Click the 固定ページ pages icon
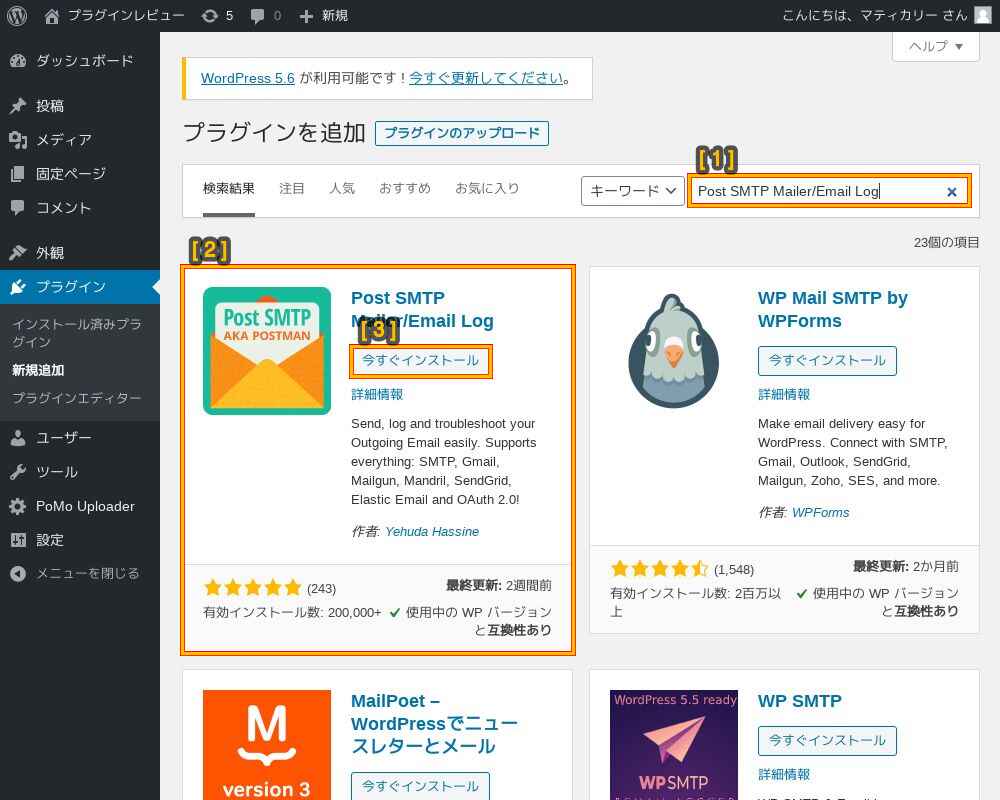Viewport: 1000px width, 800px height. (18, 174)
